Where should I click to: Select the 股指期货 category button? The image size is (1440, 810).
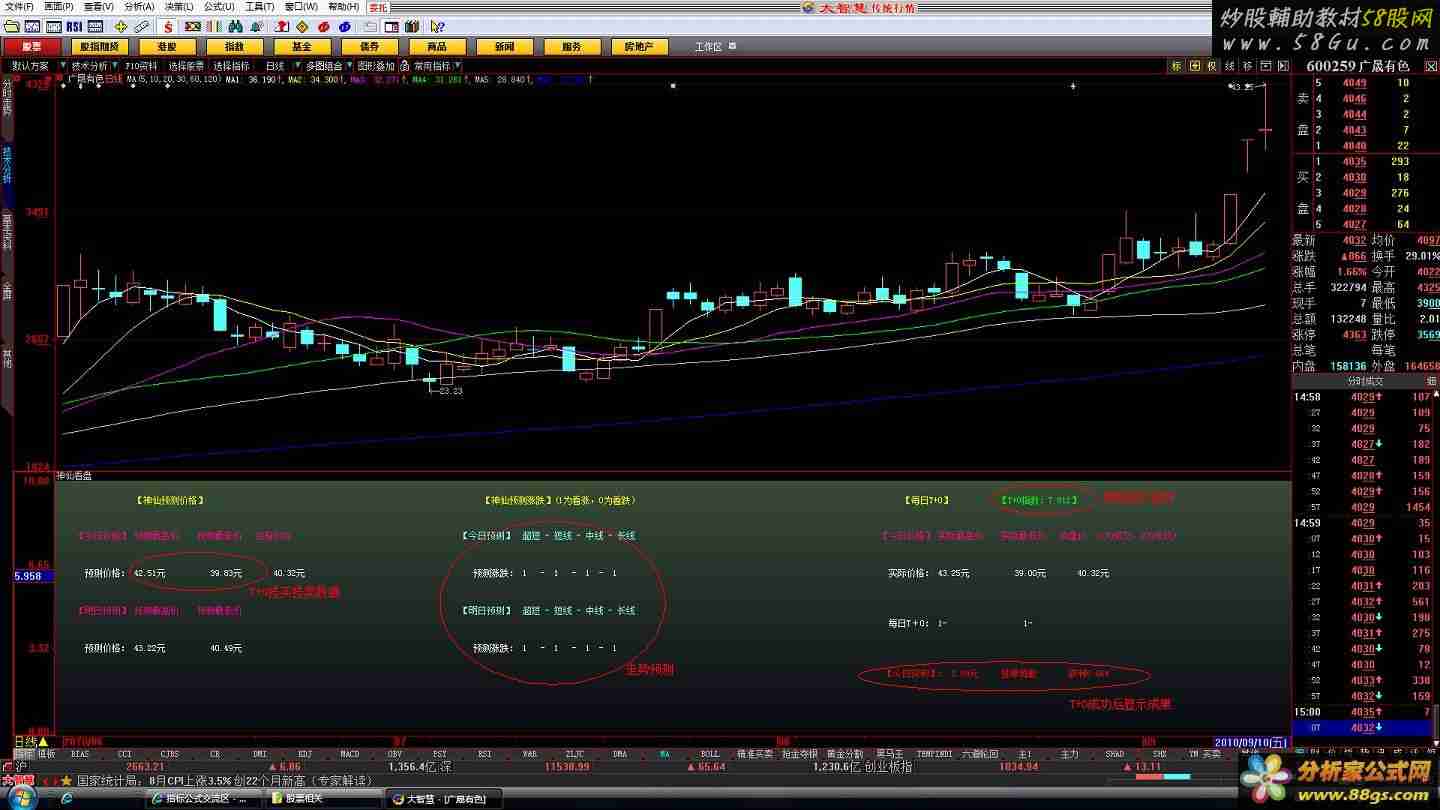pyautogui.click(x=100, y=47)
